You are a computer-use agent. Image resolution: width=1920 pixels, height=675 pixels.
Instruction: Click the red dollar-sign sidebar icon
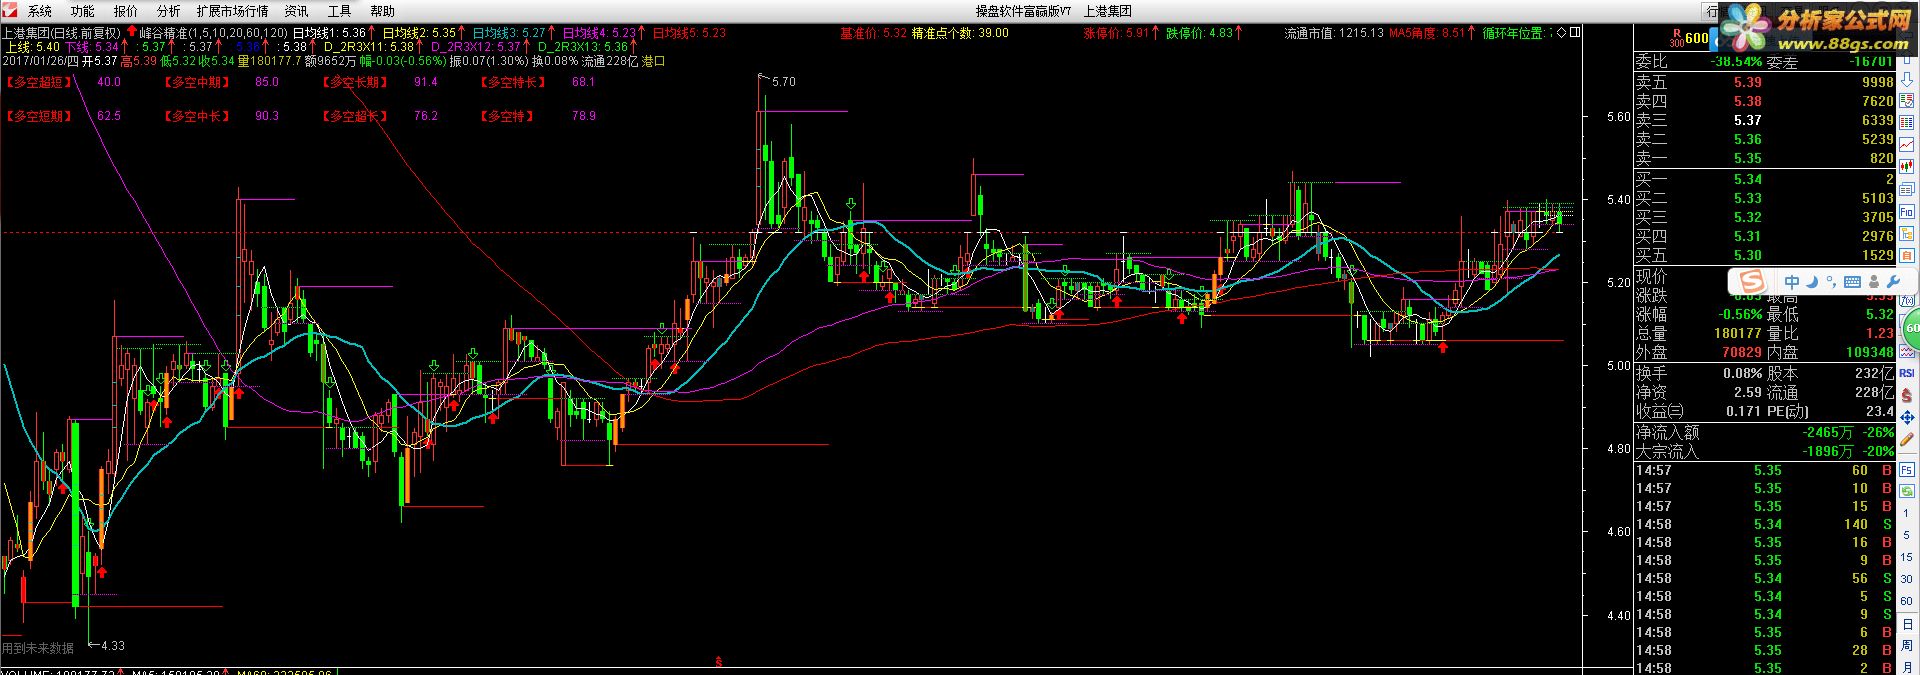(x=1907, y=396)
